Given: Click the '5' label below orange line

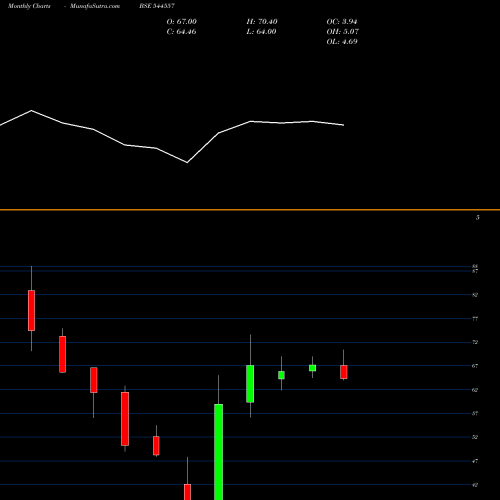Looking at the screenshot, I should click(478, 218).
